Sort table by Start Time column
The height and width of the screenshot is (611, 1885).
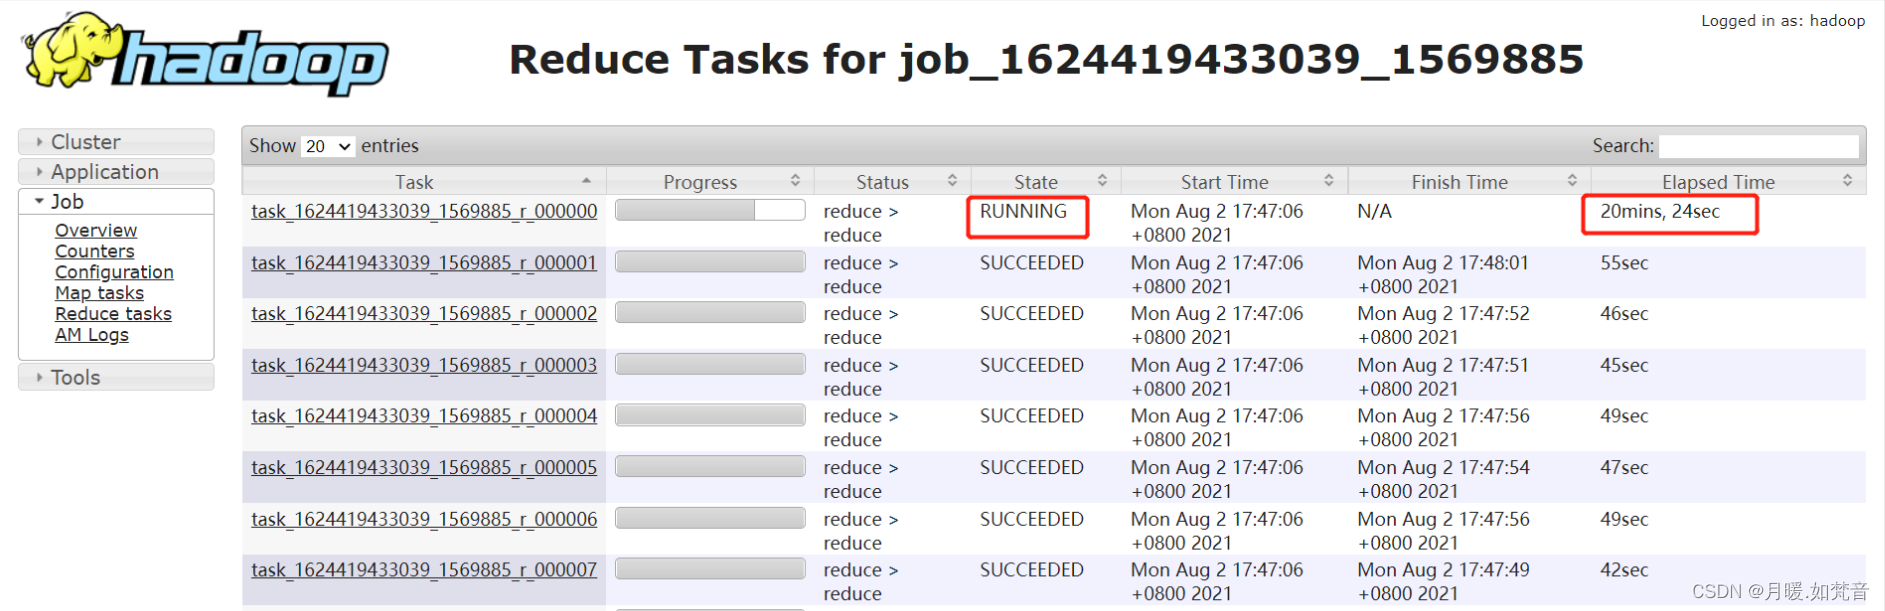coord(1234,181)
